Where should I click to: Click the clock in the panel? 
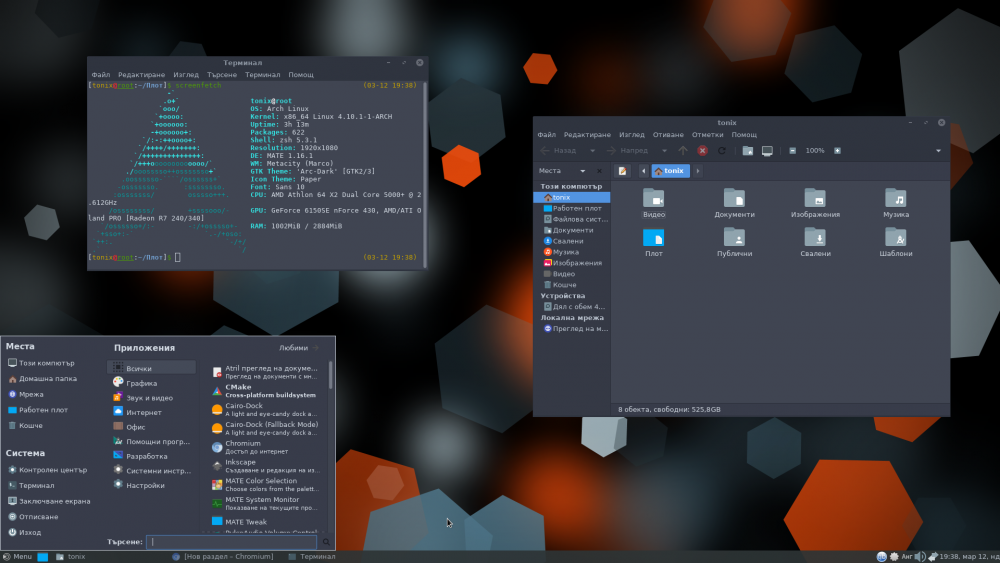point(969,557)
